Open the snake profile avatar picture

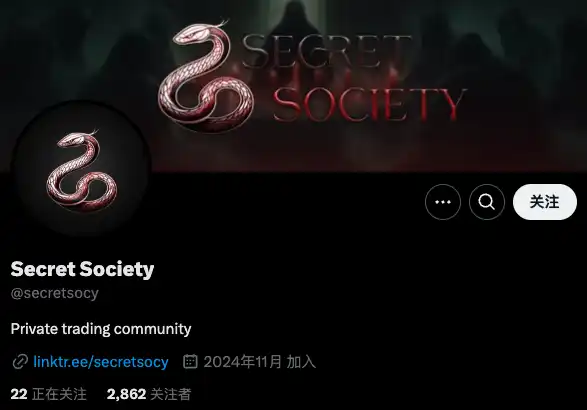pos(80,170)
